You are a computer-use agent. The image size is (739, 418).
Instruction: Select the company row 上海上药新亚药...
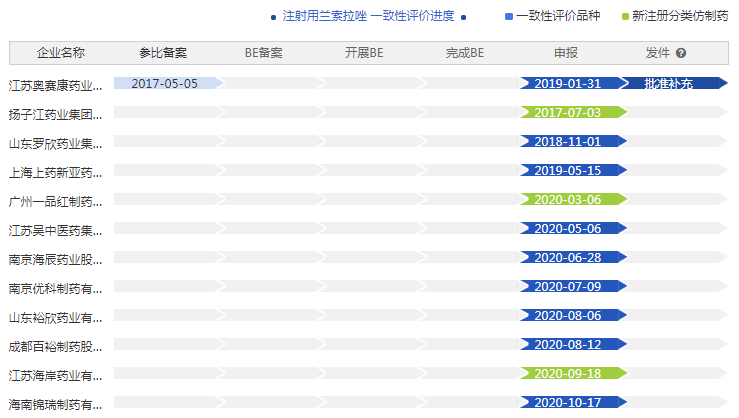55,173
